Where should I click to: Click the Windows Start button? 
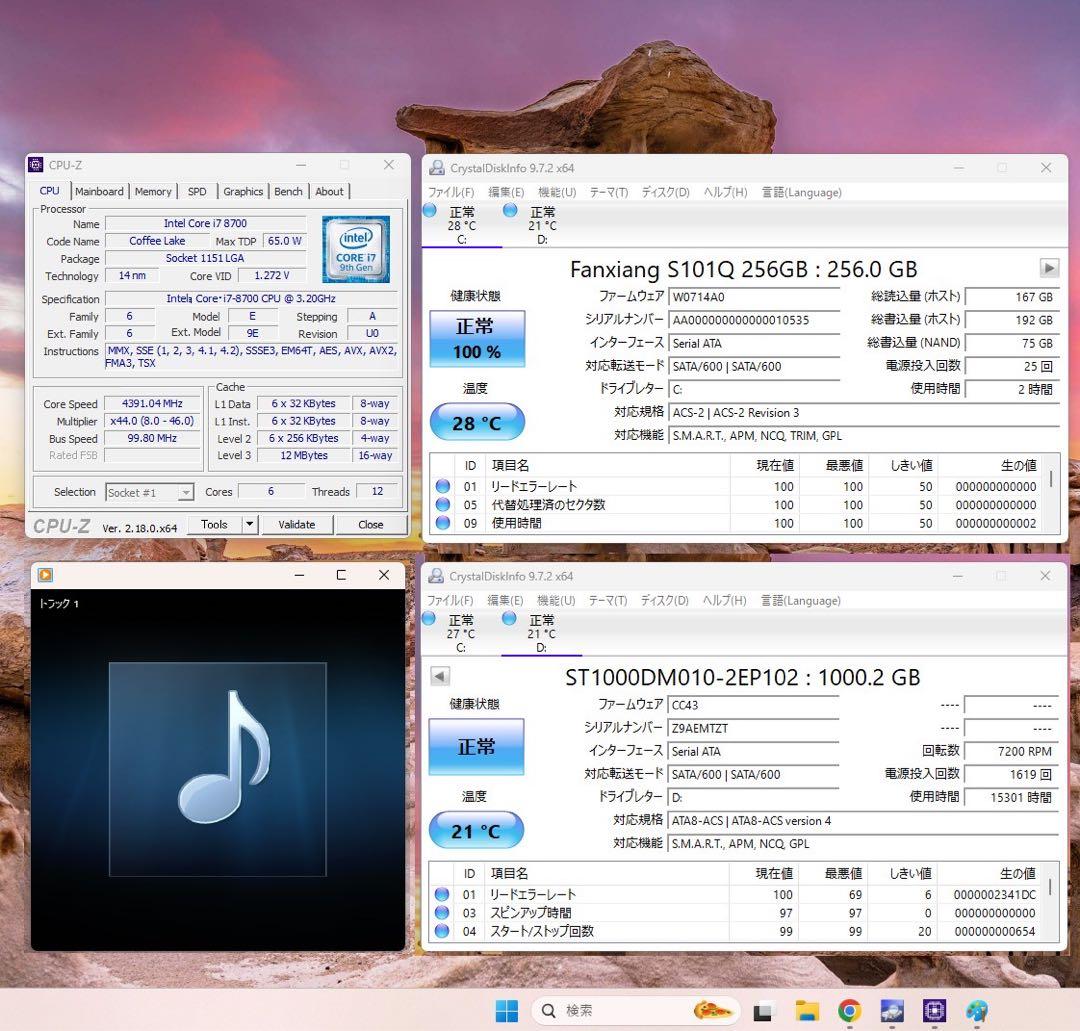tap(506, 1011)
